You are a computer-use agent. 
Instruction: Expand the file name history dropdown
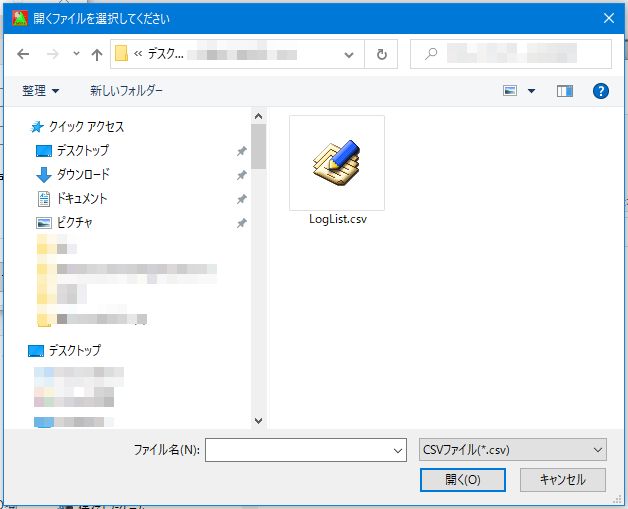[x=398, y=451]
